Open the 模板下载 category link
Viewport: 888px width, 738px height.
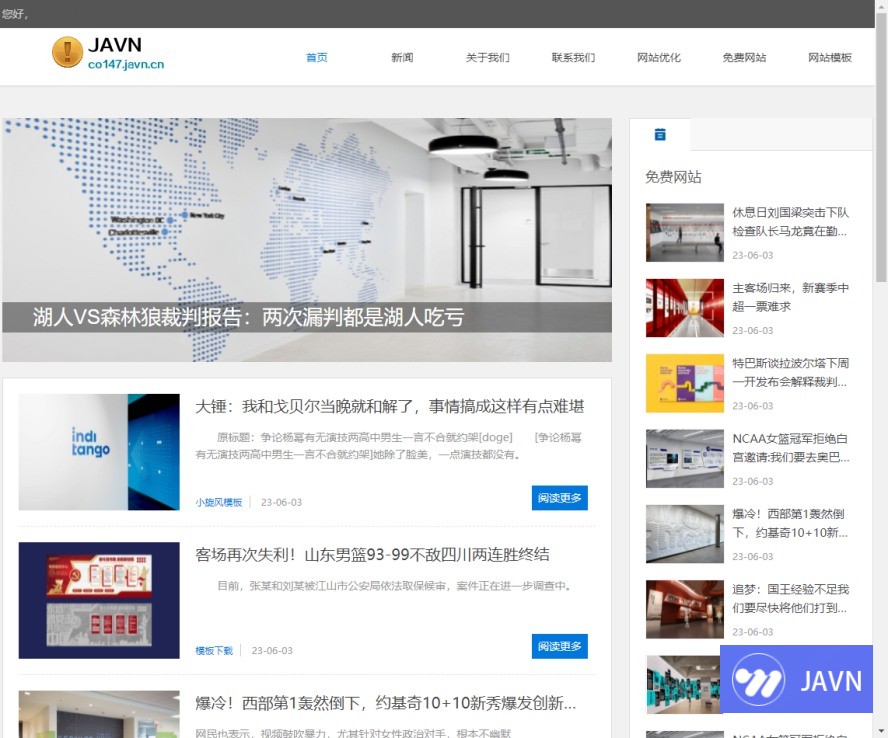tap(214, 651)
